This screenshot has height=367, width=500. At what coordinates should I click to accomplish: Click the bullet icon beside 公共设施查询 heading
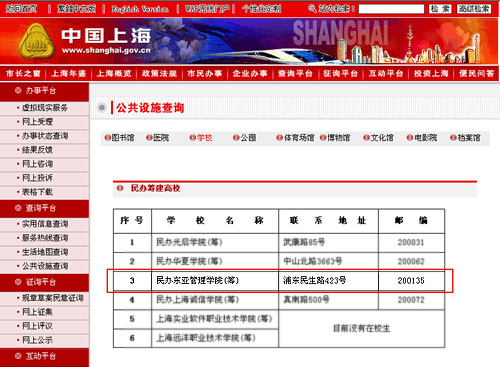102,107
